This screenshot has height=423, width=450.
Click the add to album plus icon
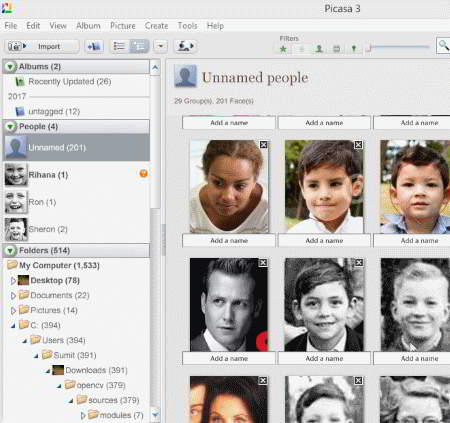pos(94,47)
